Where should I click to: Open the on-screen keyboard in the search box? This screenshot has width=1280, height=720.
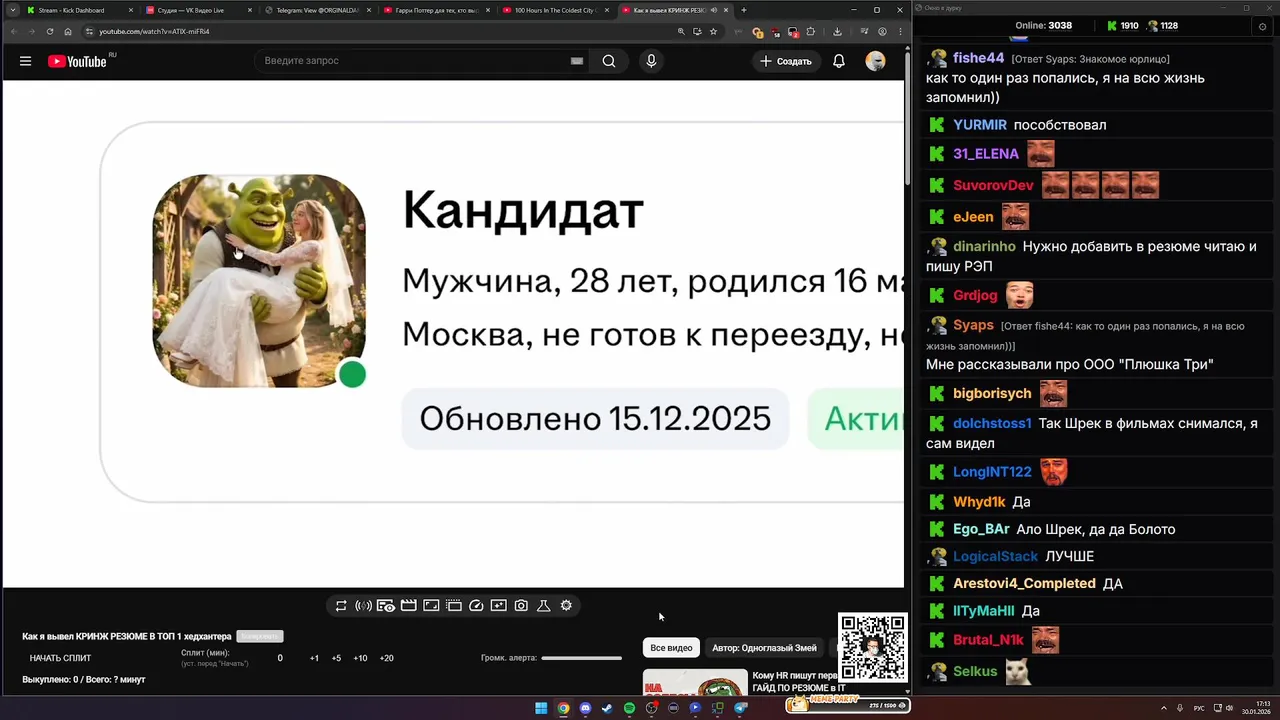click(x=577, y=61)
